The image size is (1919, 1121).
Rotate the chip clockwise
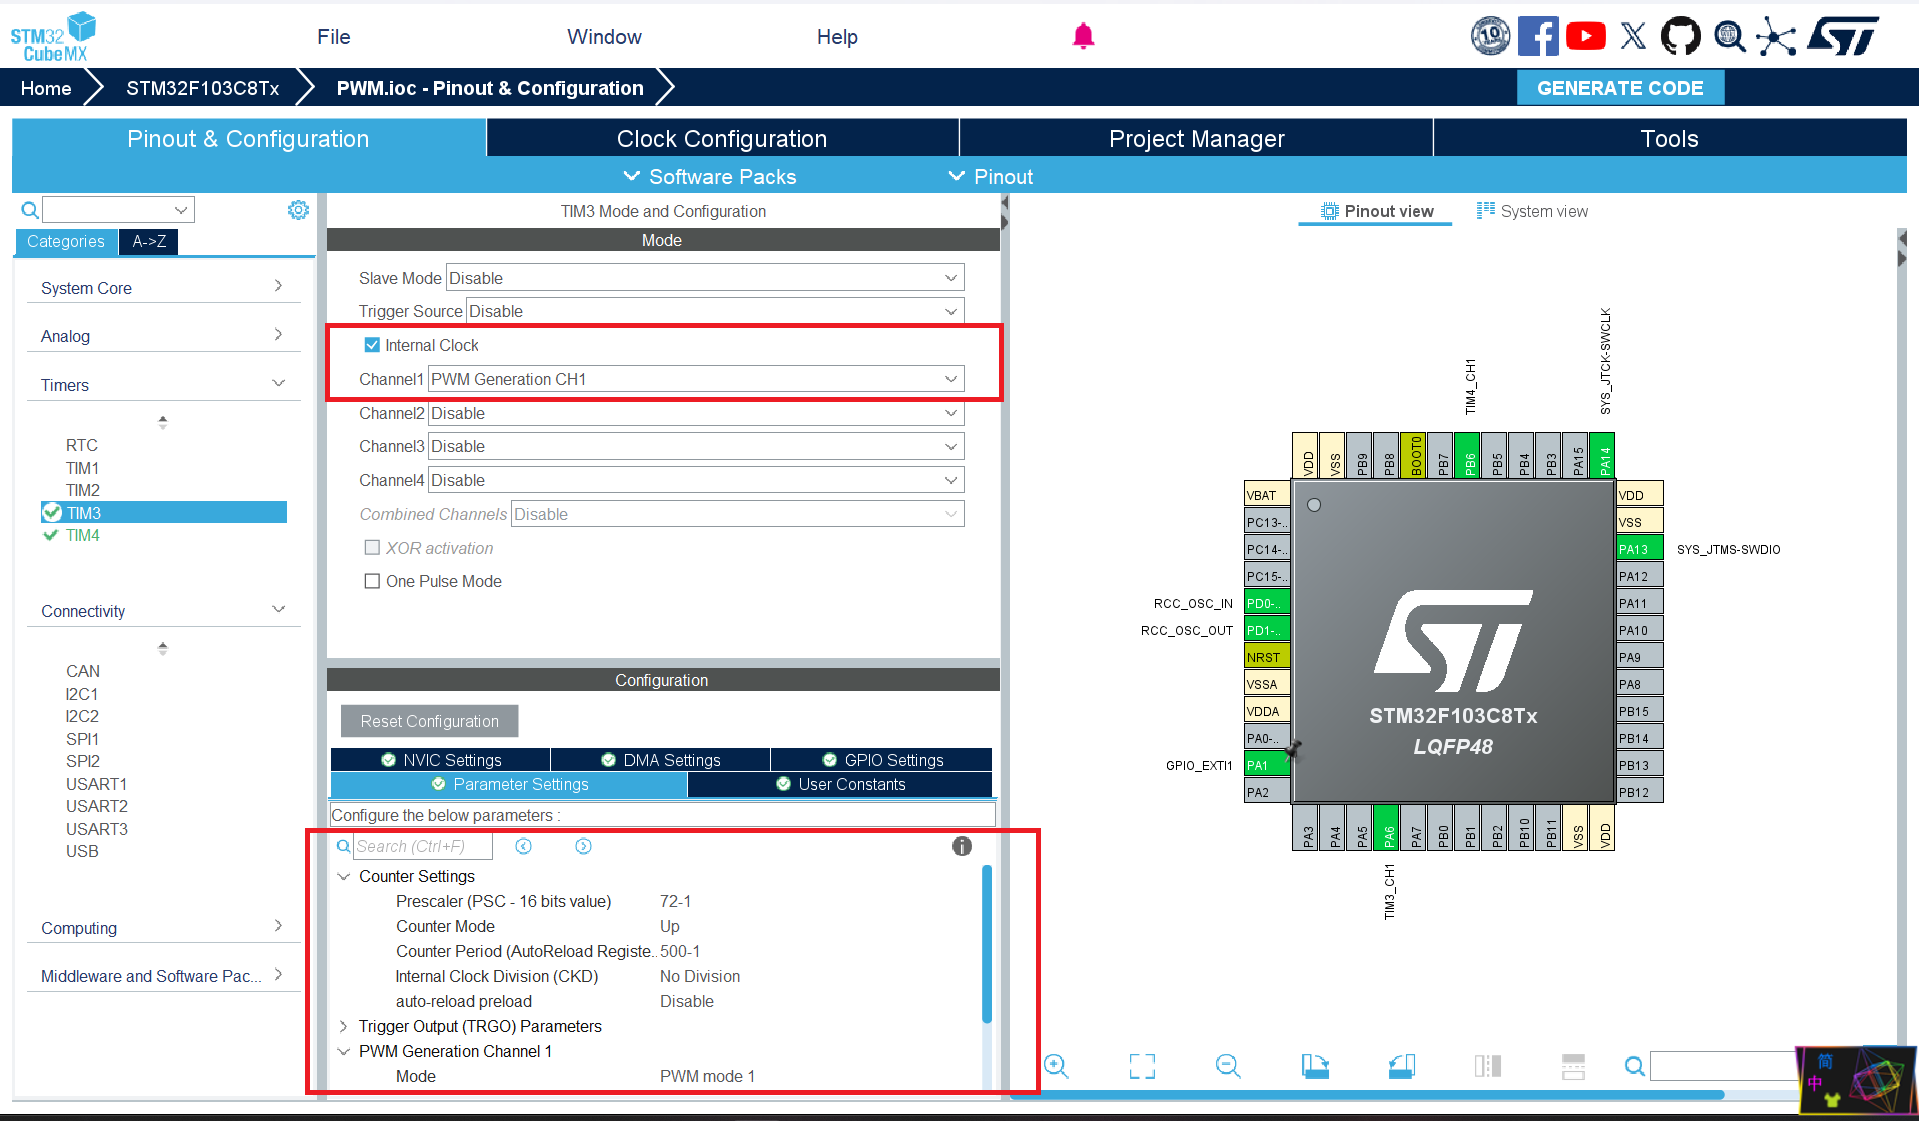point(1315,1066)
